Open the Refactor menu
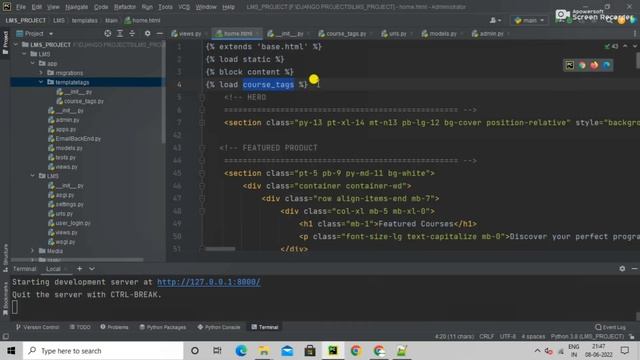 coord(124,7)
